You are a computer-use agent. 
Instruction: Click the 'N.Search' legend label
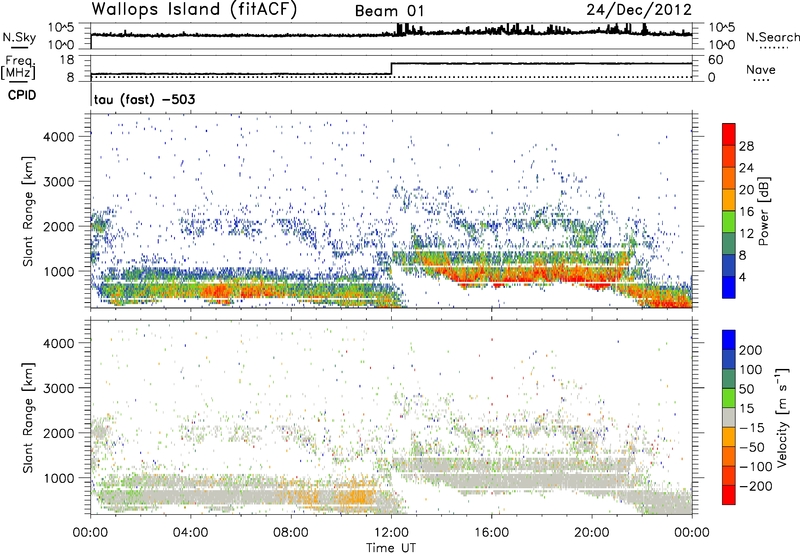[x=773, y=37]
